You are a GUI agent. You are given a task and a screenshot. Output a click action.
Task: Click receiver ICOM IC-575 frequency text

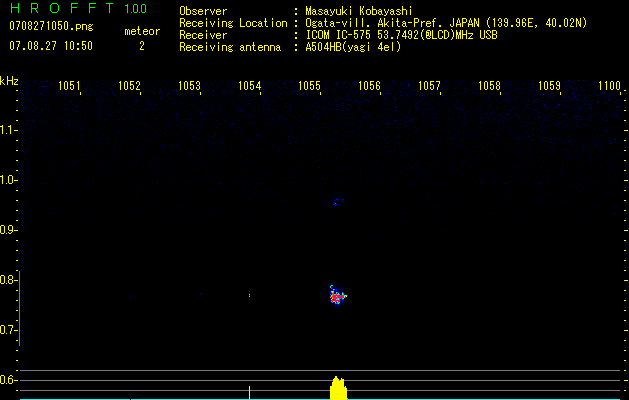pyautogui.click(x=402, y=35)
